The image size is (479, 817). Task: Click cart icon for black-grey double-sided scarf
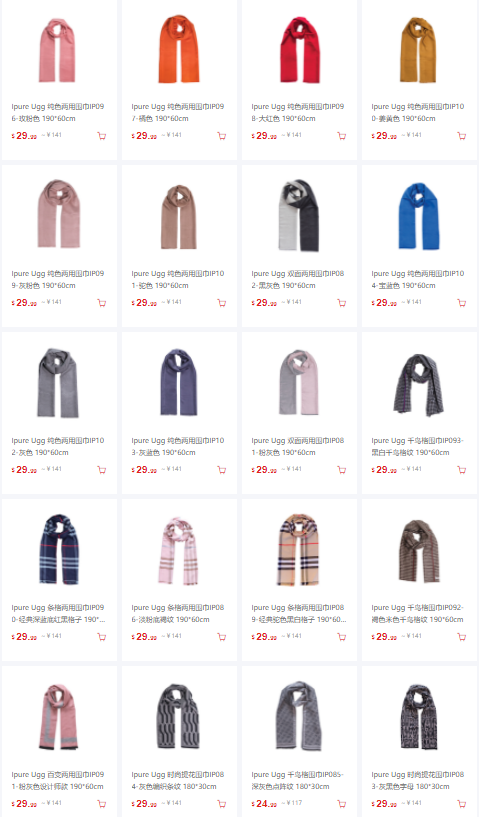tap(341, 303)
